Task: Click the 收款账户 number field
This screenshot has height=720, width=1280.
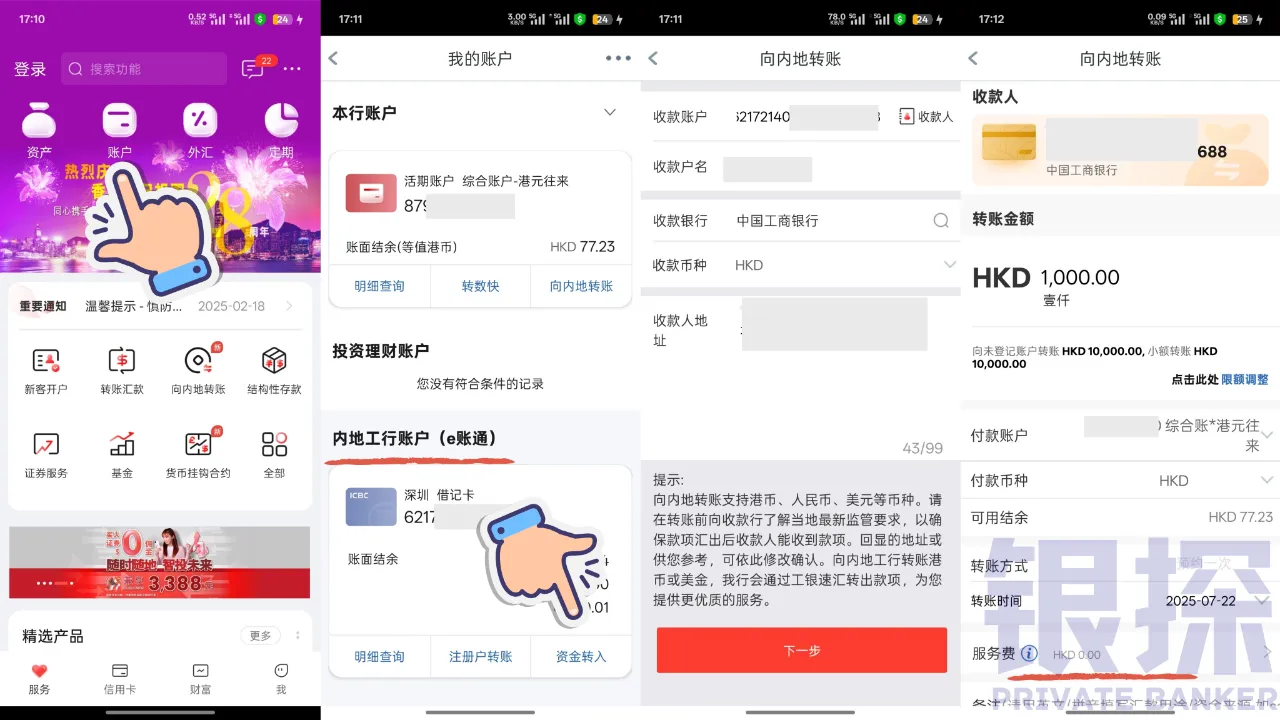Action: (808, 117)
